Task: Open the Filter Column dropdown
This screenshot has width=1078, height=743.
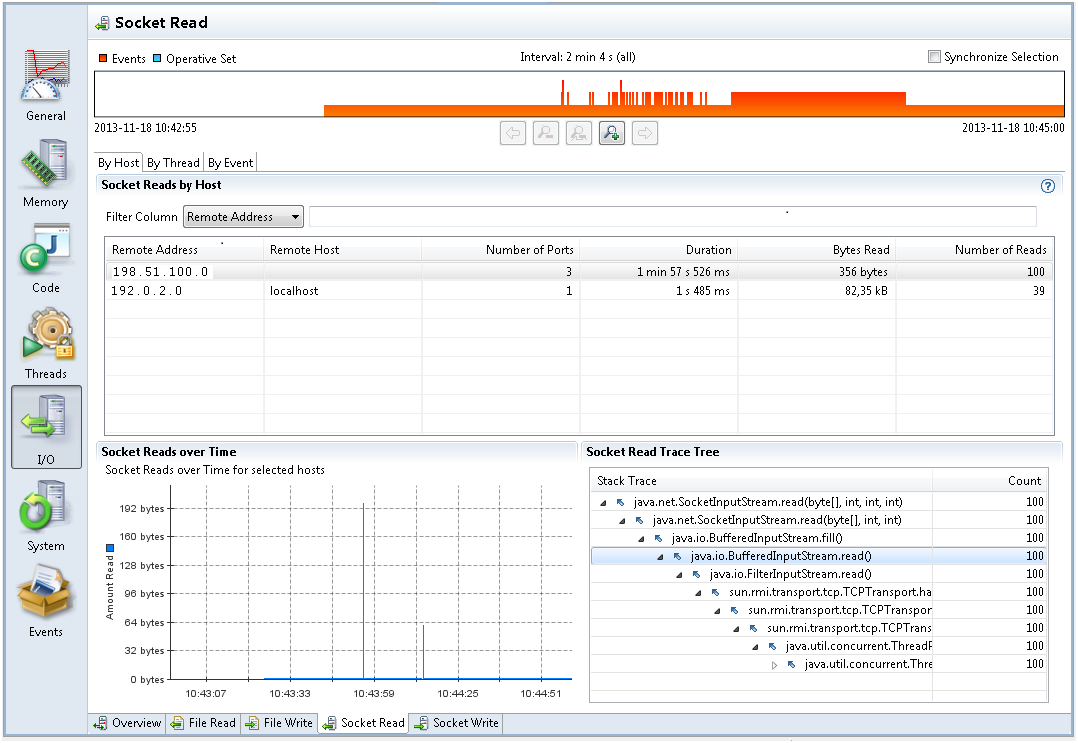Action: point(243,217)
